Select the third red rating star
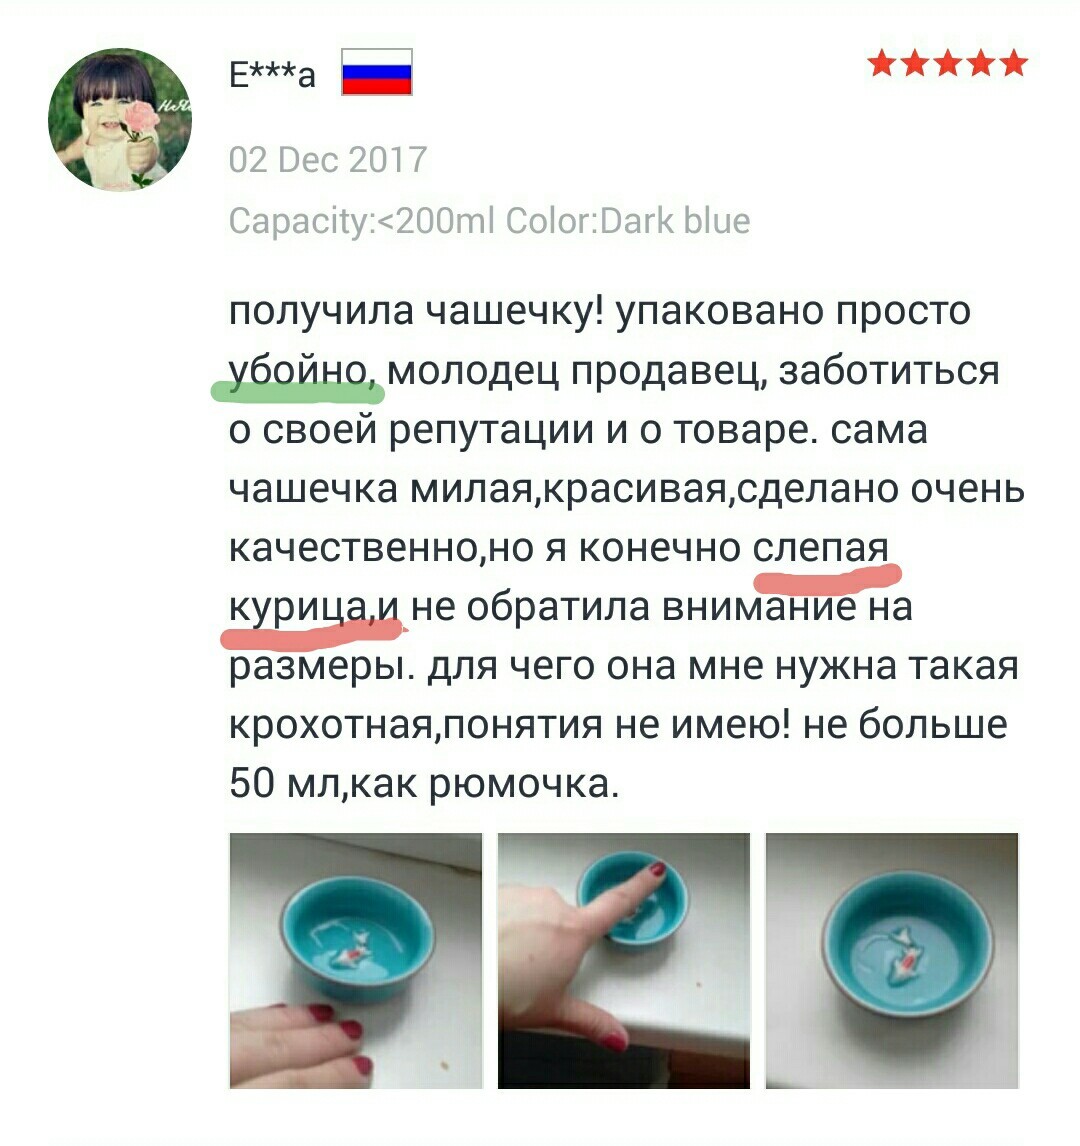 948,64
